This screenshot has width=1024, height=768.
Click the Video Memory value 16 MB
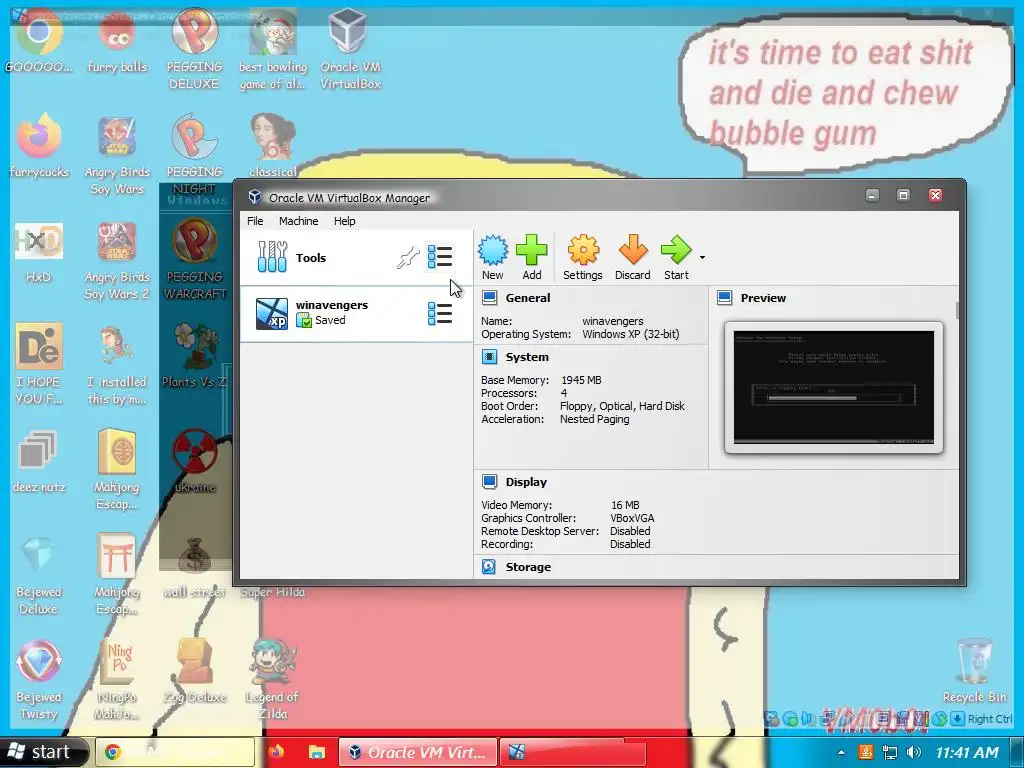(625, 505)
